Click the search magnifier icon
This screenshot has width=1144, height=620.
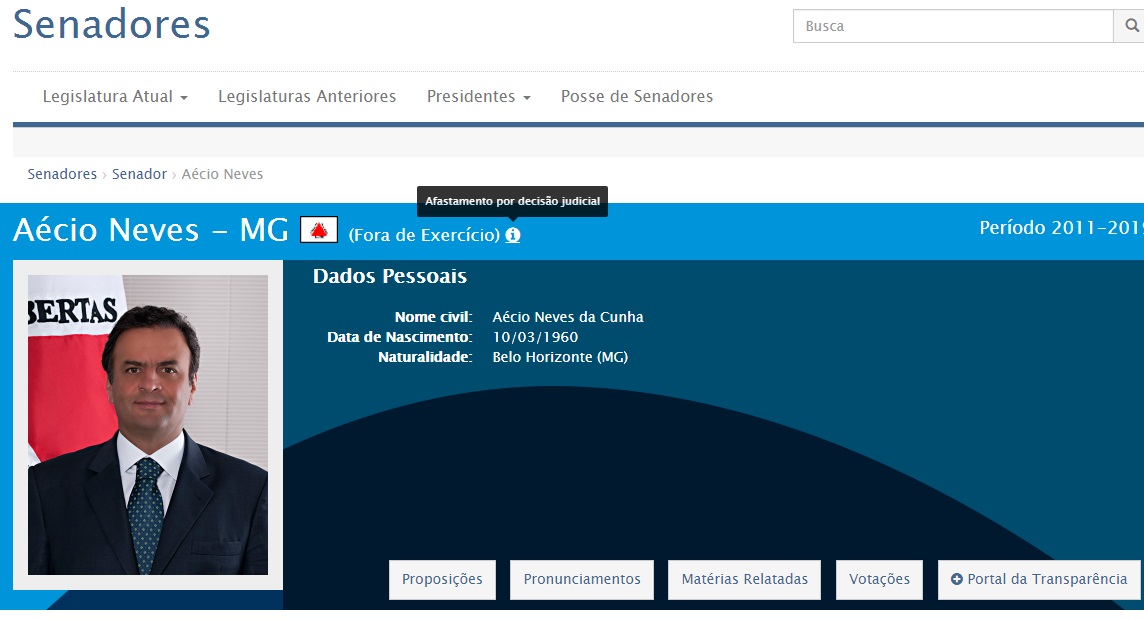[1131, 26]
